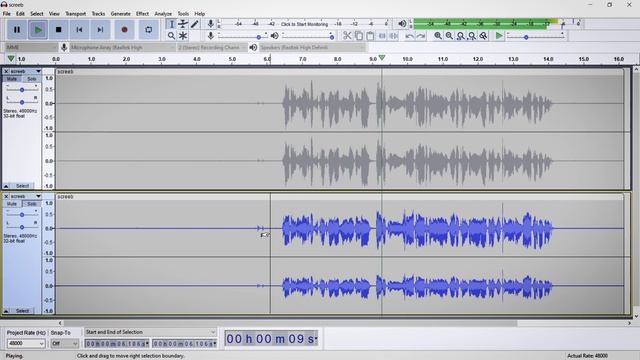640x360 pixels.
Task: Open the 'Start and End of Selection' dropdown
Action: click(x=150, y=332)
